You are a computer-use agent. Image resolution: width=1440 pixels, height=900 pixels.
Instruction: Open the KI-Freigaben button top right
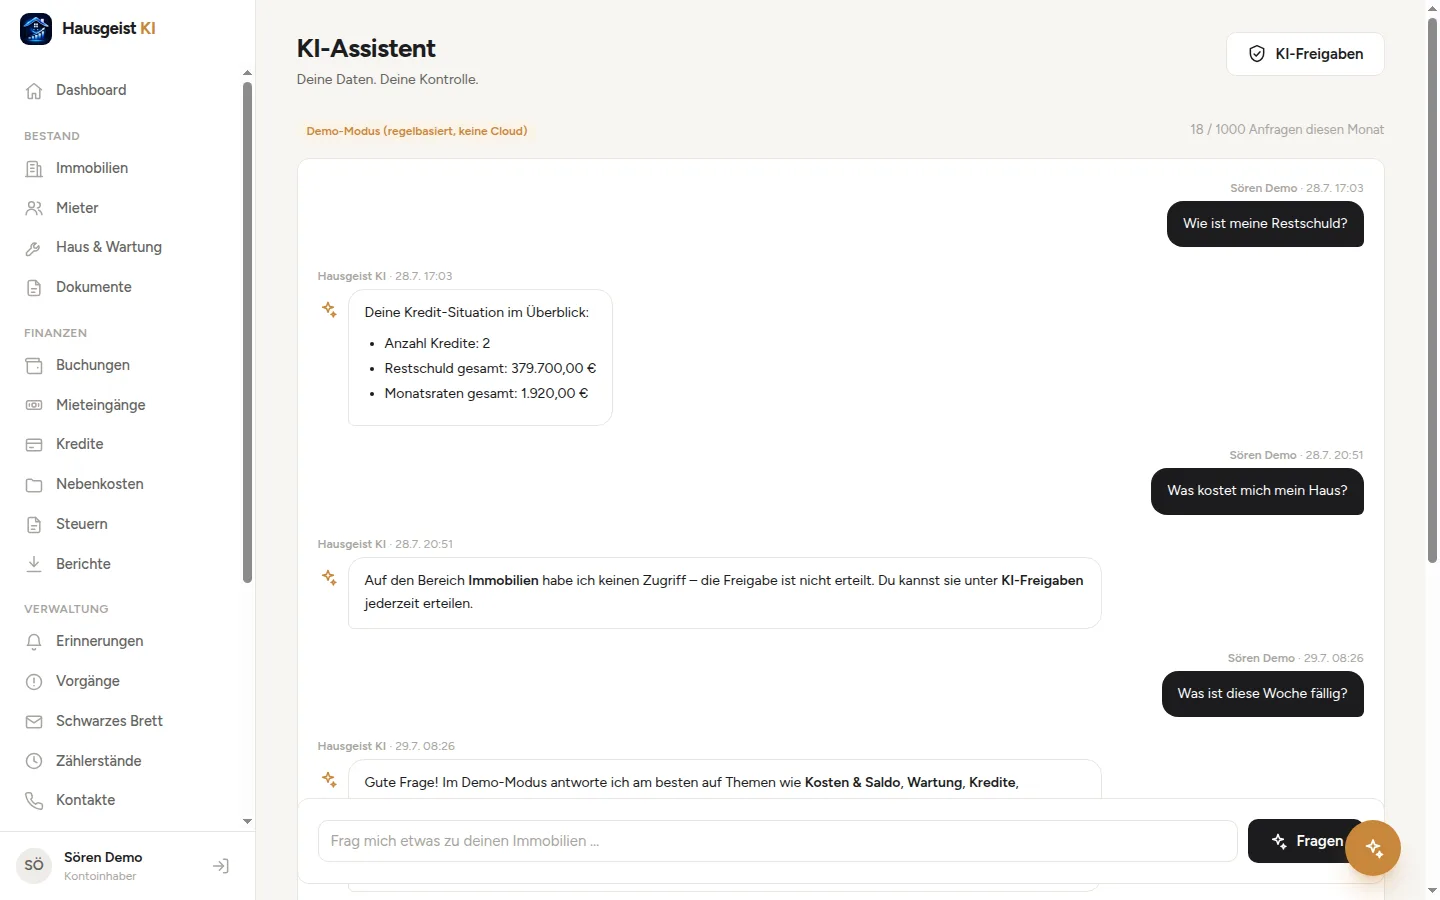[1305, 54]
